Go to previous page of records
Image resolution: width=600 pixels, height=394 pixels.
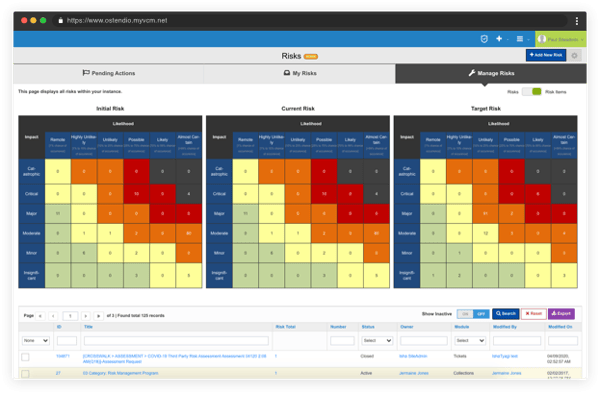click(53, 316)
